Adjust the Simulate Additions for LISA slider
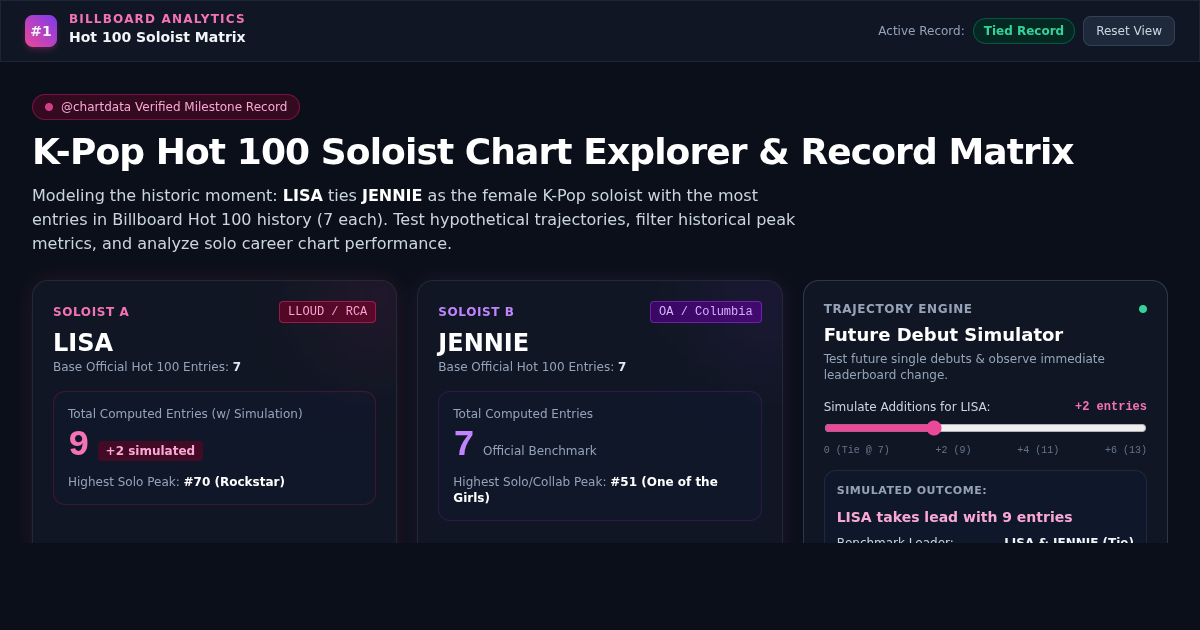 [985, 428]
